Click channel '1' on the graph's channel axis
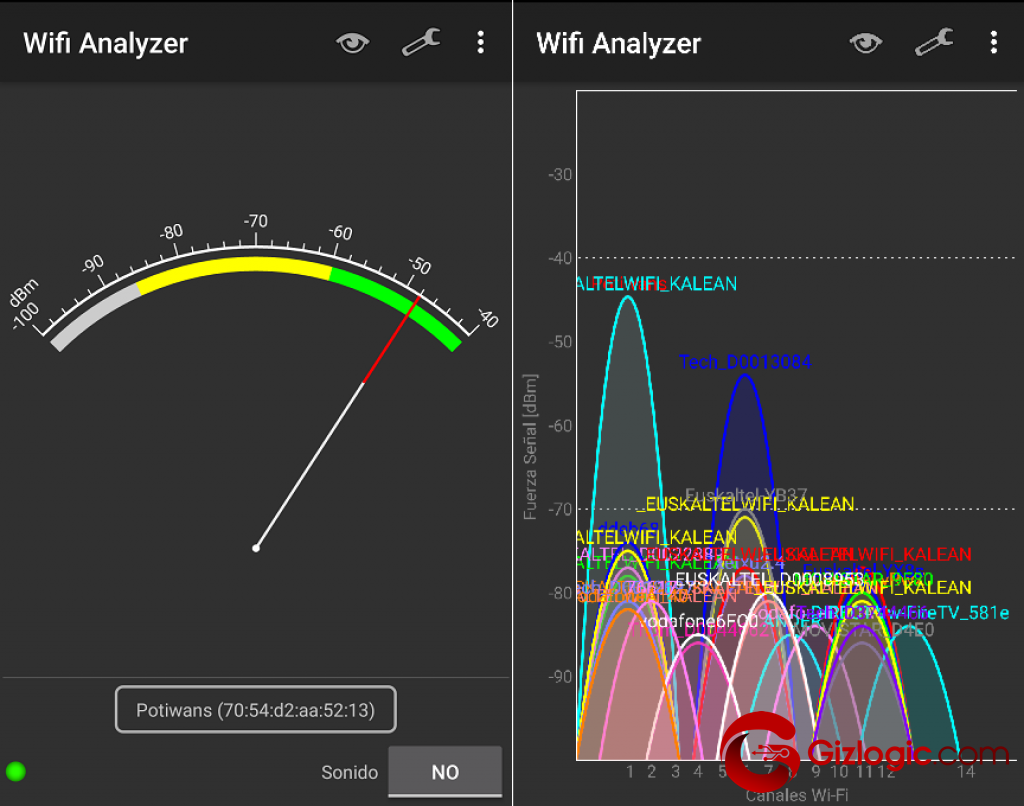Screen dimensions: 1024x806 [630, 772]
